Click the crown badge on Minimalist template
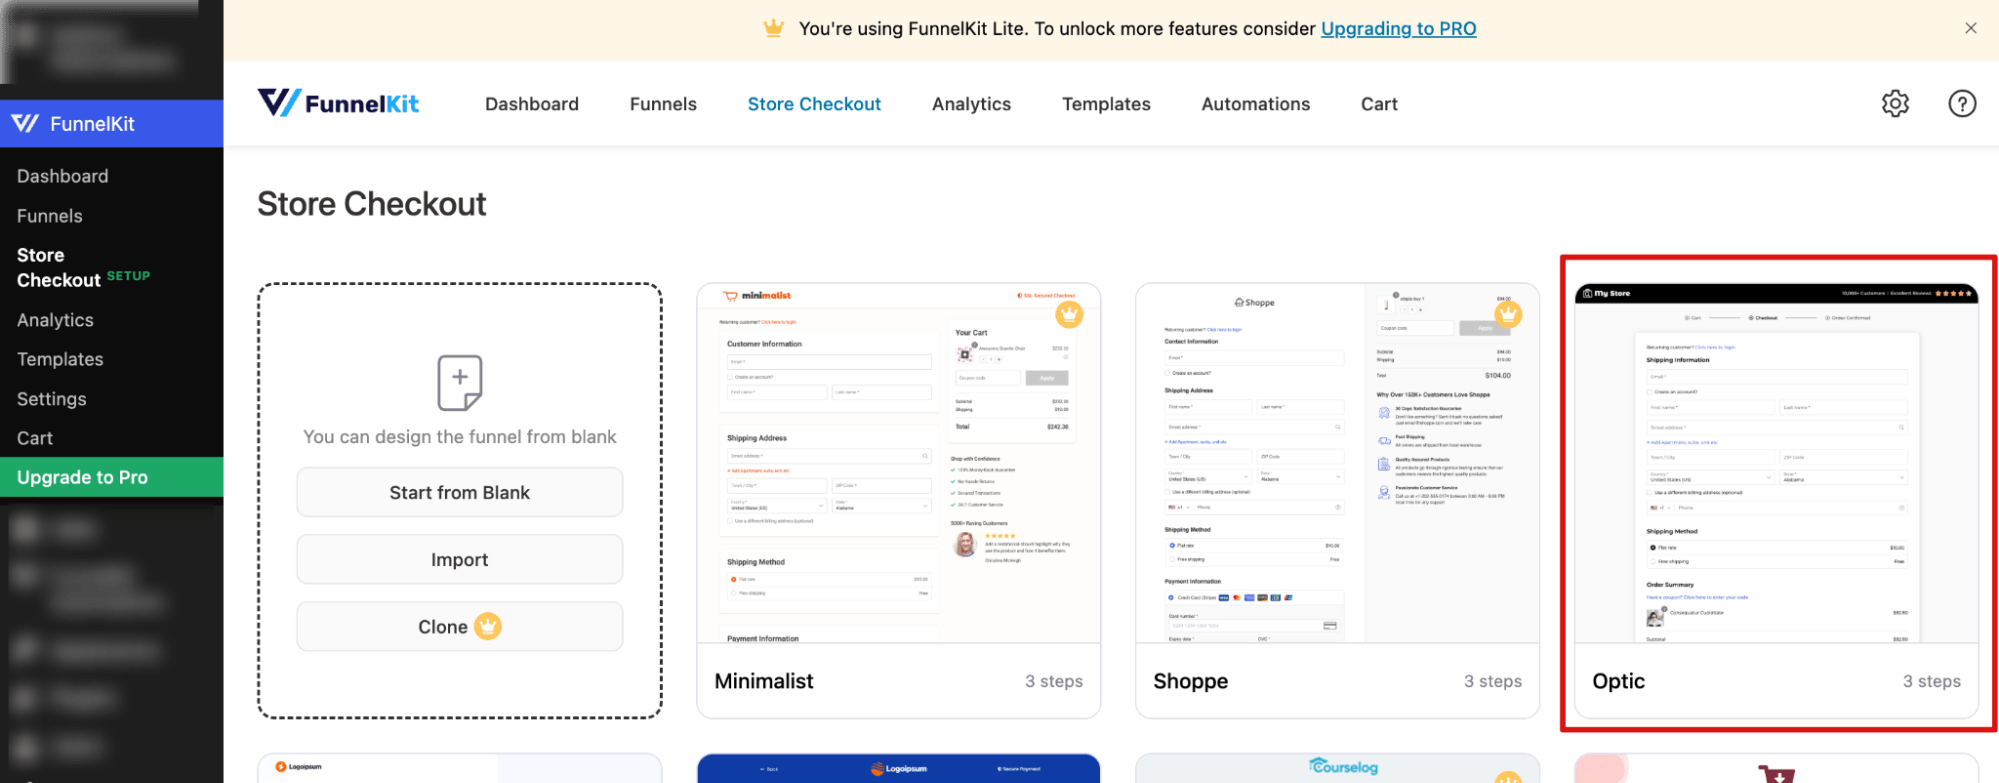 point(1069,314)
